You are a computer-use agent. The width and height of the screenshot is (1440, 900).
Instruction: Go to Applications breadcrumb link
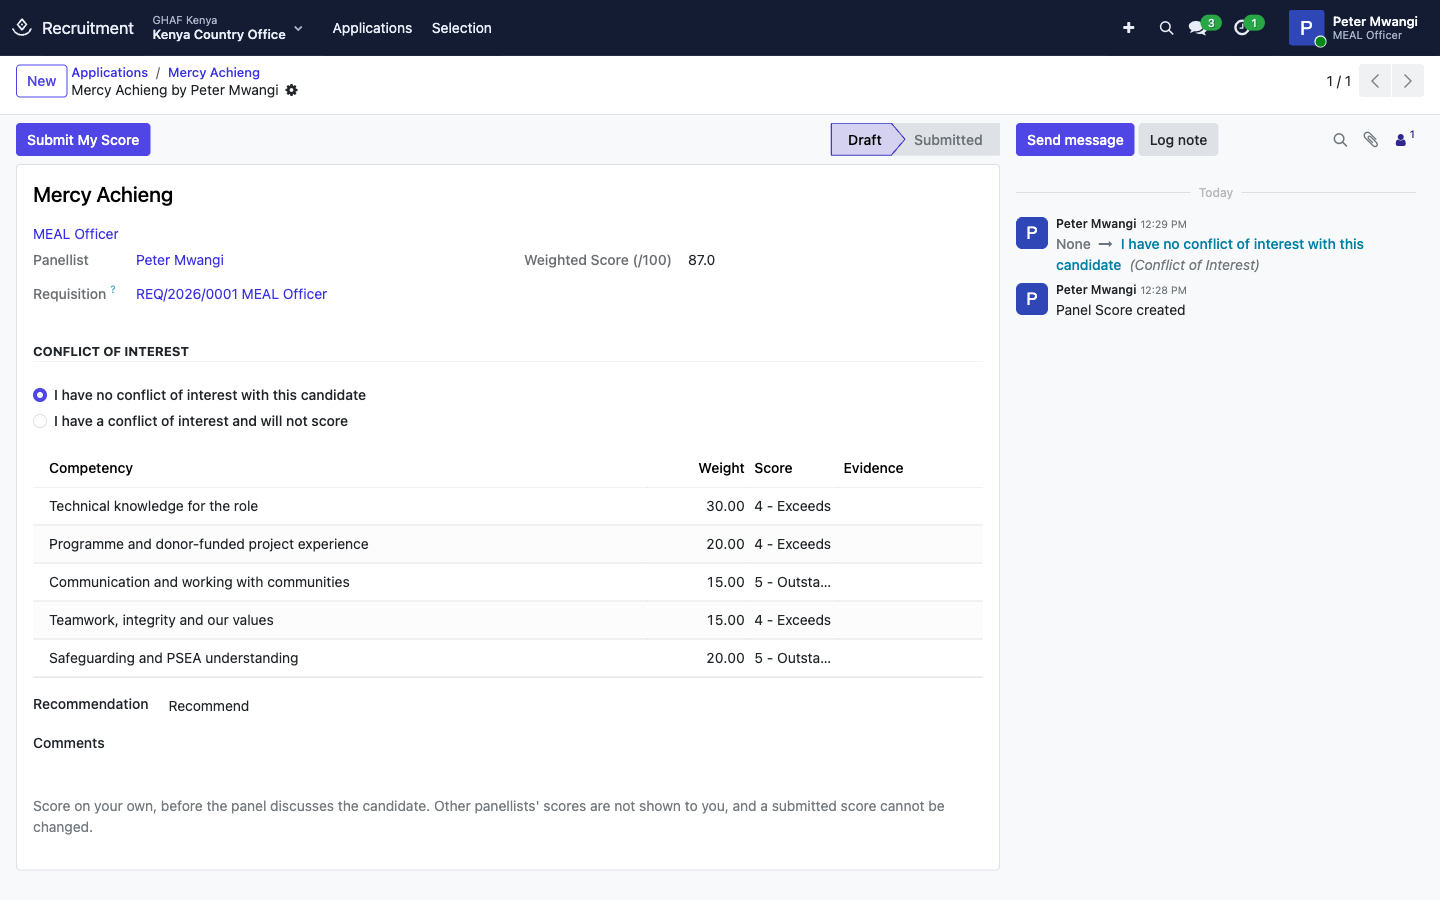tap(110, 72)
